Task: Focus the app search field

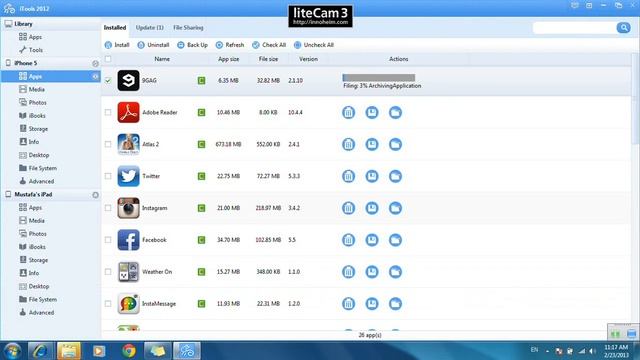Action: 574,28
